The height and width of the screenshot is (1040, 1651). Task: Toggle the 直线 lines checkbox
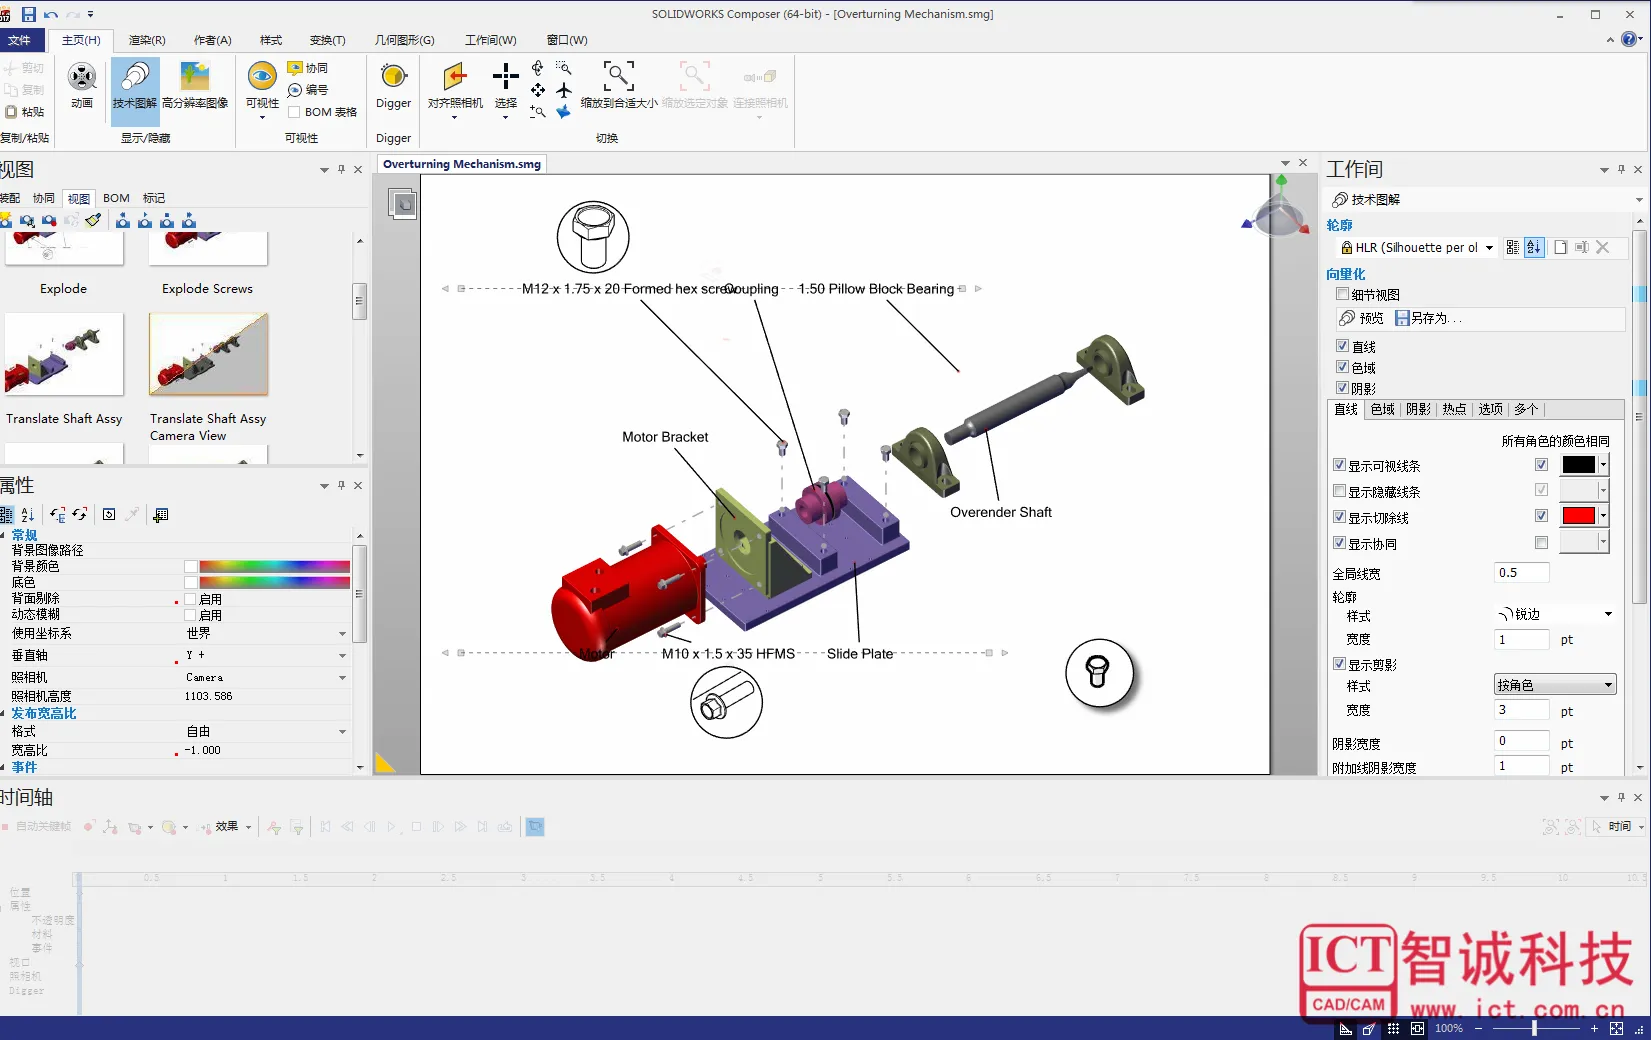[1342, 346]
